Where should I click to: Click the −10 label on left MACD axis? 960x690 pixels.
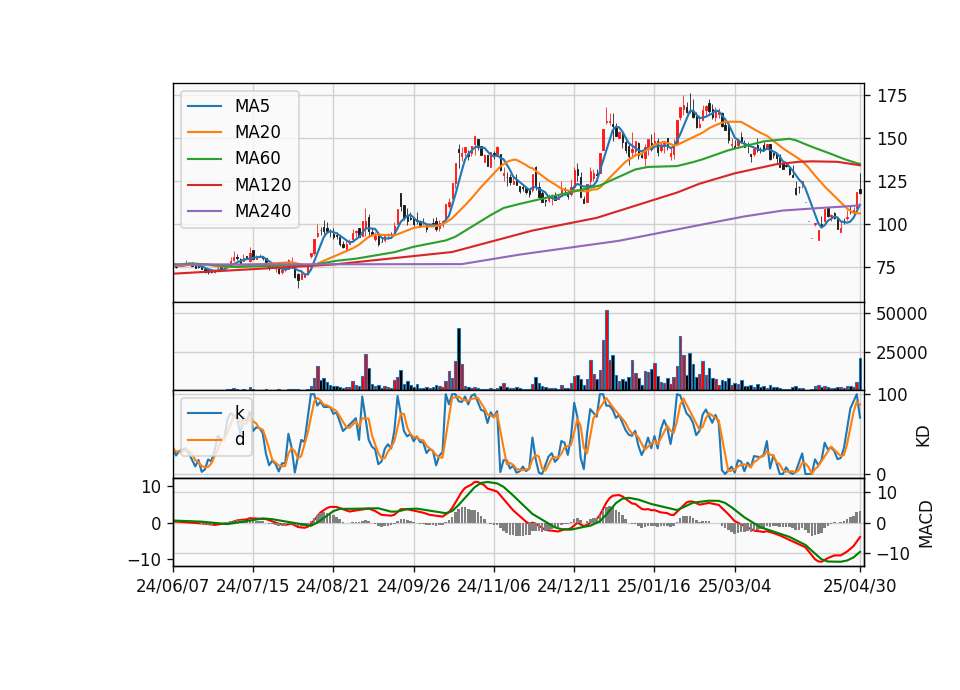144,560
